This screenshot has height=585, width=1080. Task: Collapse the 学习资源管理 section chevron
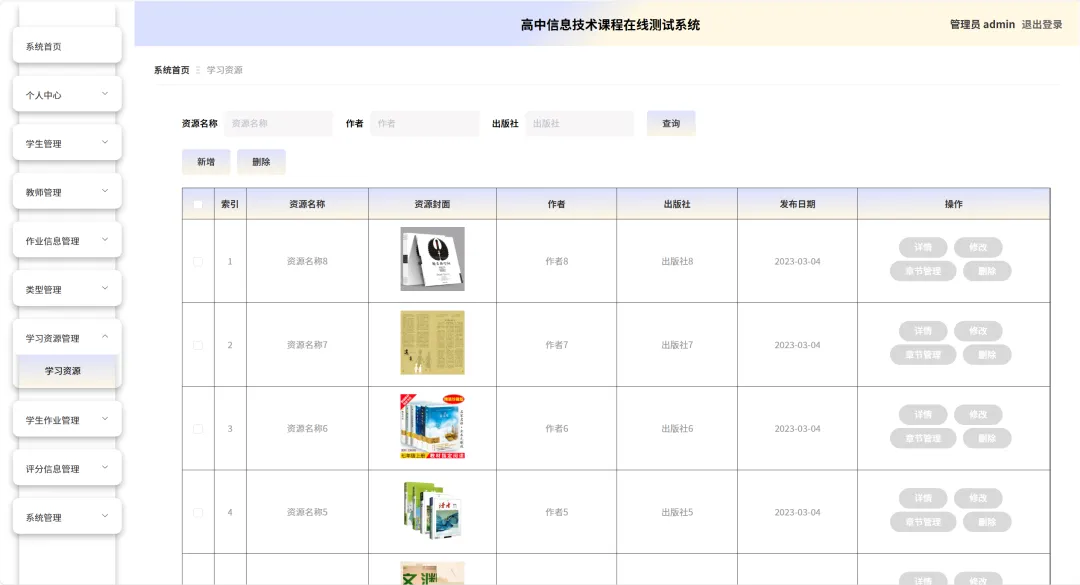click(x=105, y=337)
